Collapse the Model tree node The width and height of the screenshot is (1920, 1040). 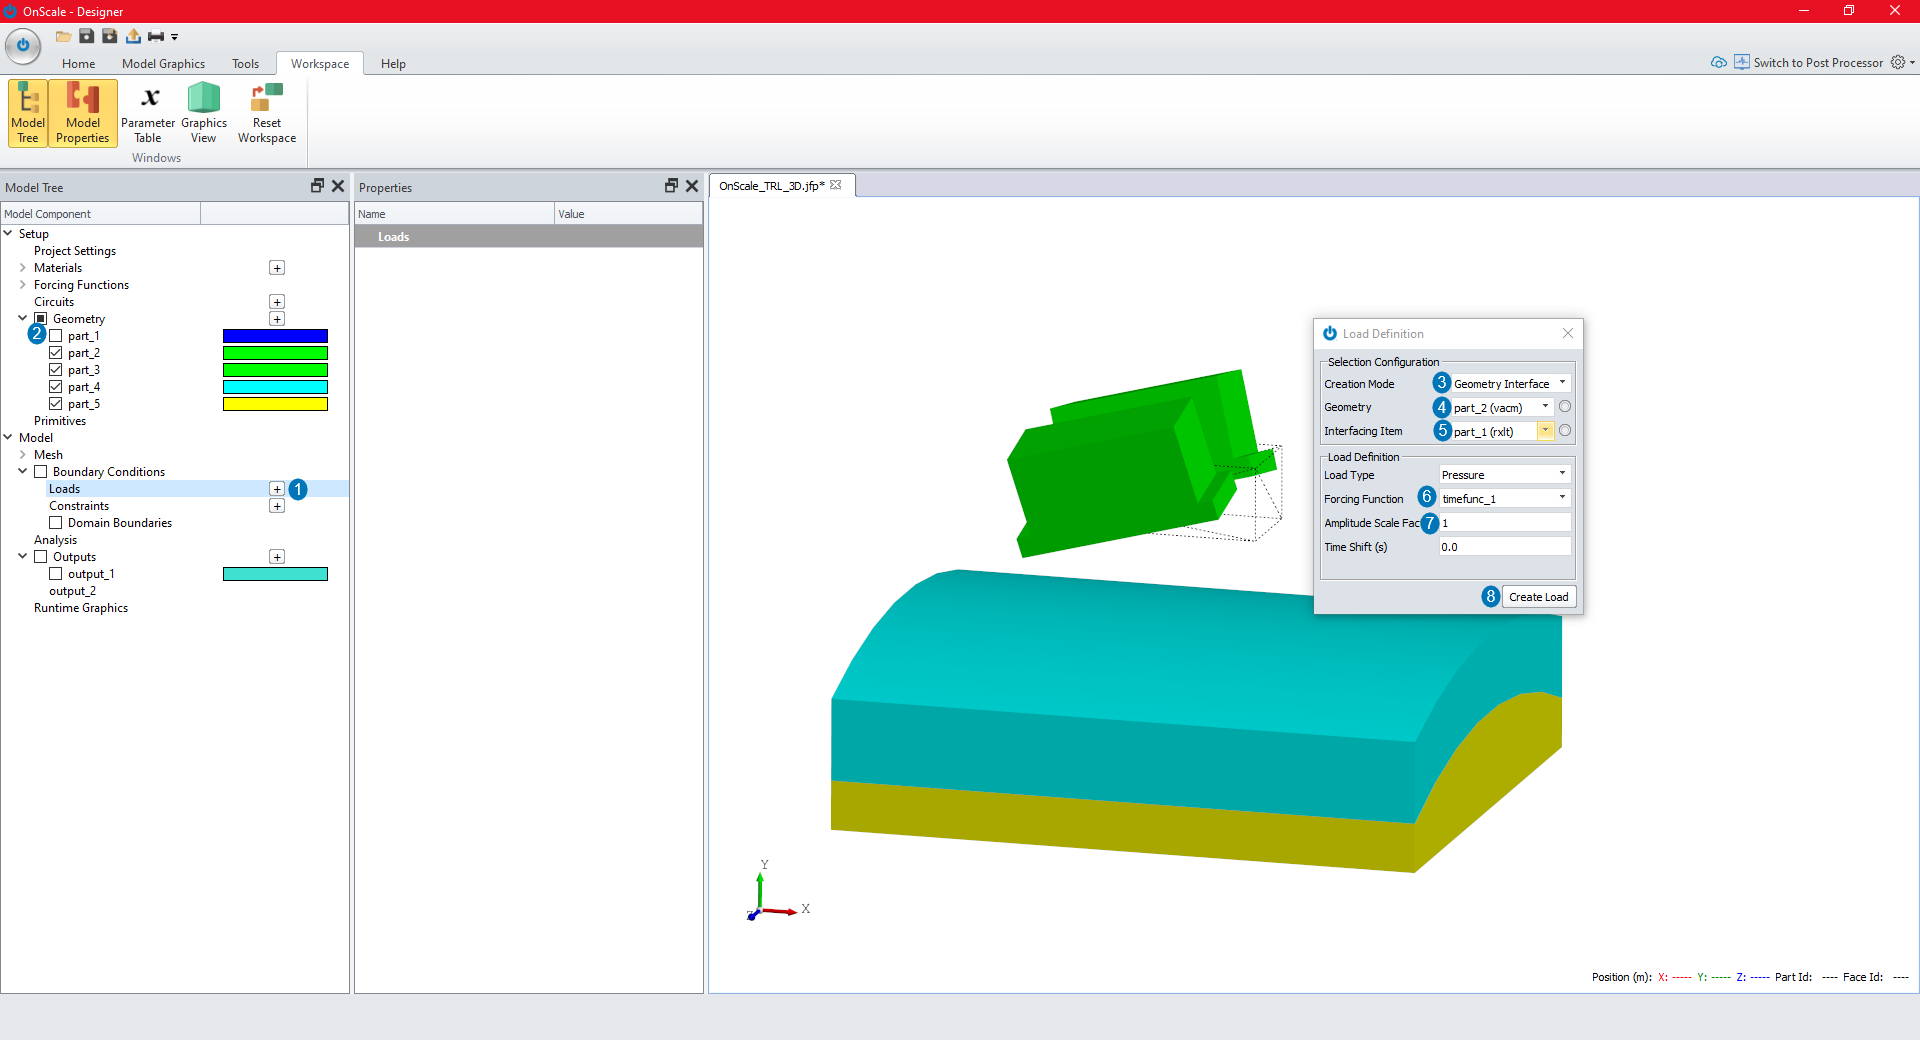[x=8, y=438]
